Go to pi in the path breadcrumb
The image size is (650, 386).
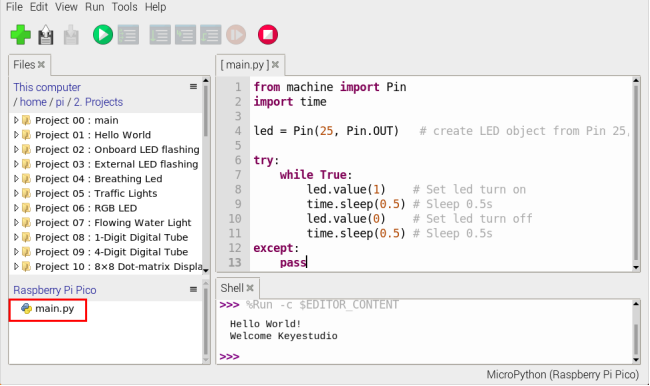[60, 102]
